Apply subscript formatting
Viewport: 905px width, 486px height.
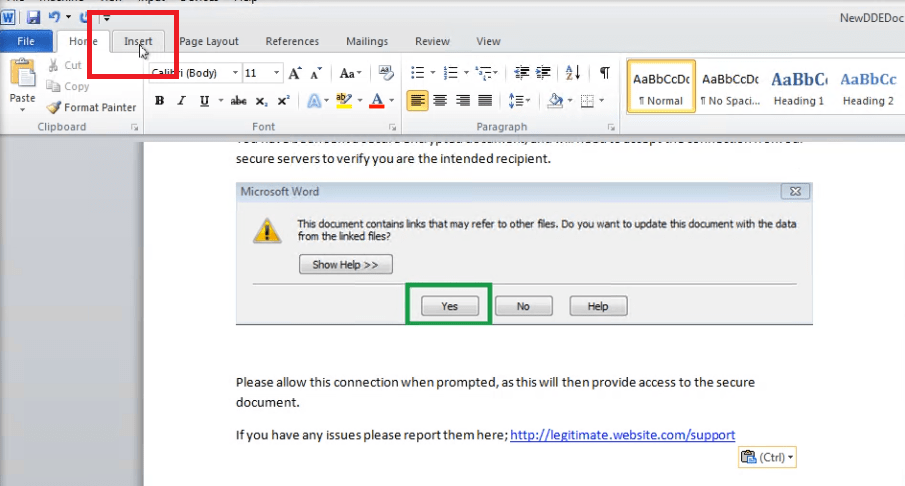click(x=261, y=101)
